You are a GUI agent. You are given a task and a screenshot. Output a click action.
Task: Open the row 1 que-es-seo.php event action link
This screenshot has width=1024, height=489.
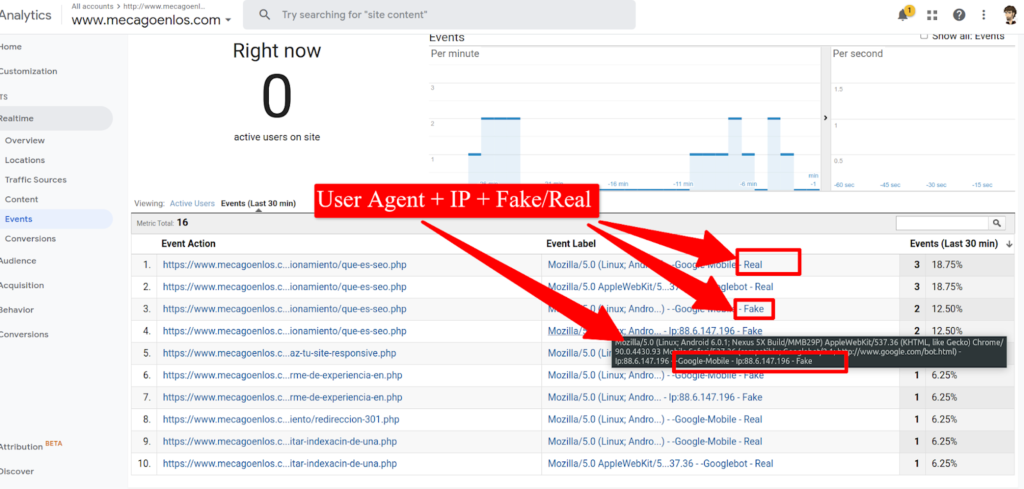pyautogui.click(x=285, y=265)
